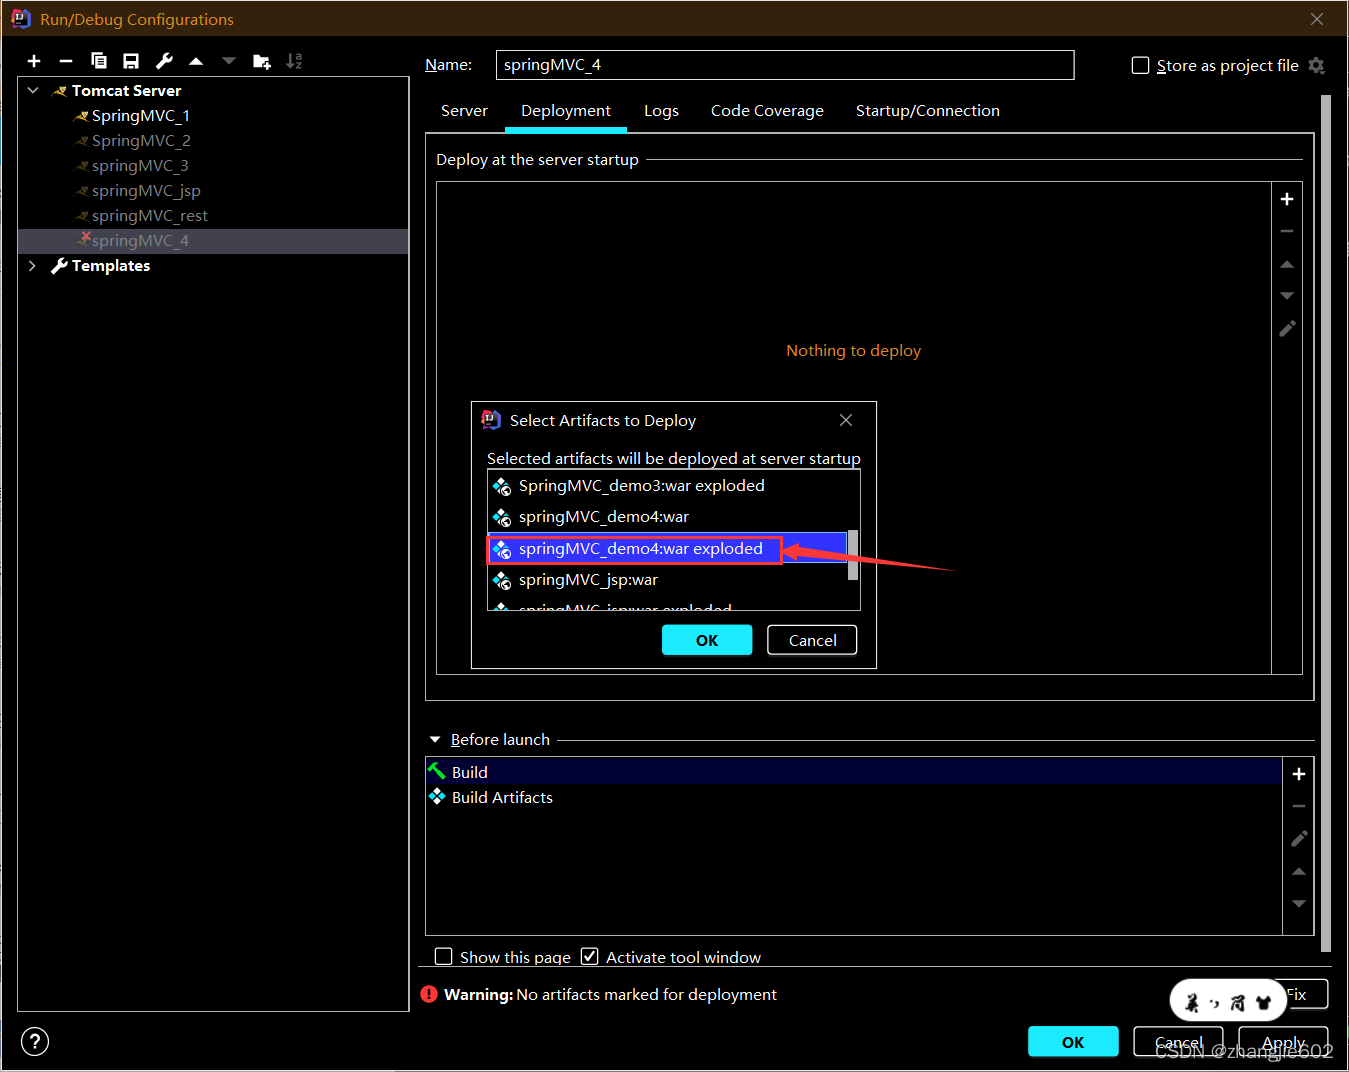Screen dimensions: 1349x1072
Task: Click right panel vertical scrollbar
Action: pos(1326,523)
